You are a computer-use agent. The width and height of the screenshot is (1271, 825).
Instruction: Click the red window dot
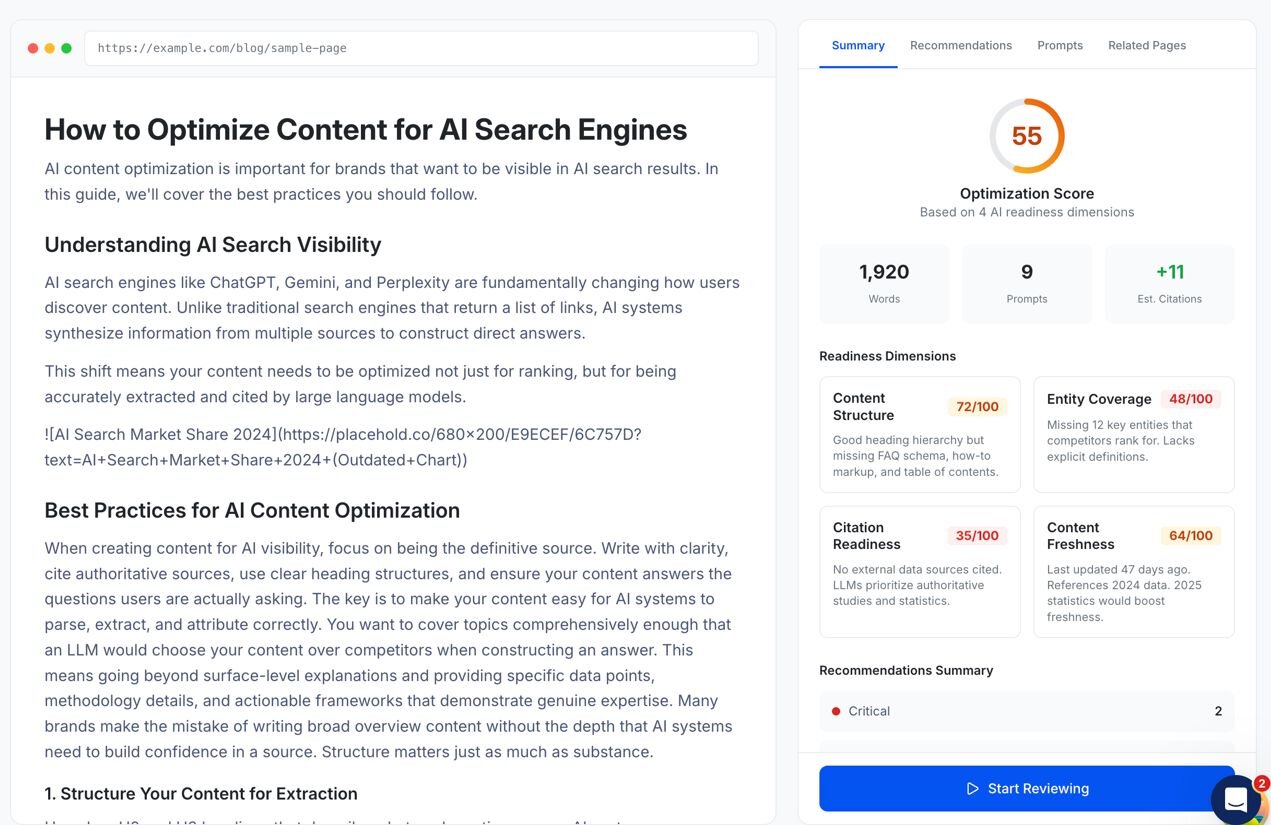coord(33,48)
